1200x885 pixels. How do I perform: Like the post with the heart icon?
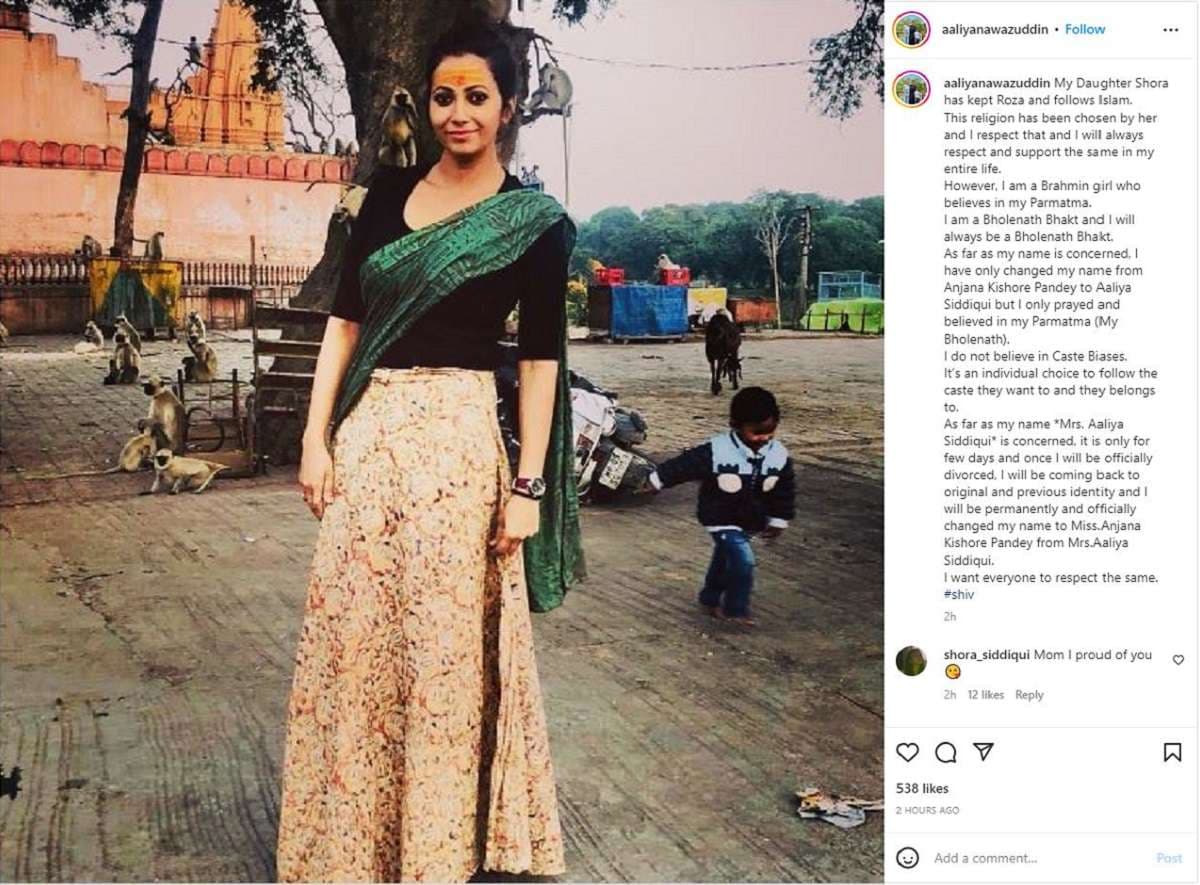907,752
